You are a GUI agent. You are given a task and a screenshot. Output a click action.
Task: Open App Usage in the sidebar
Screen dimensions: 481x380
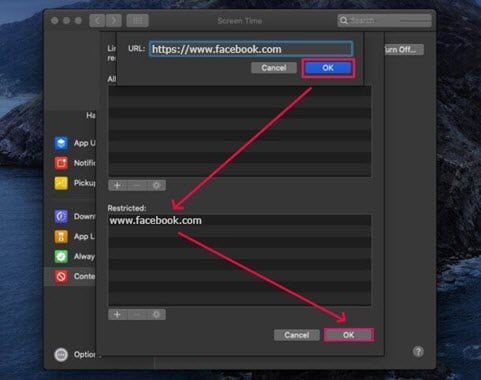coord(75,143)
